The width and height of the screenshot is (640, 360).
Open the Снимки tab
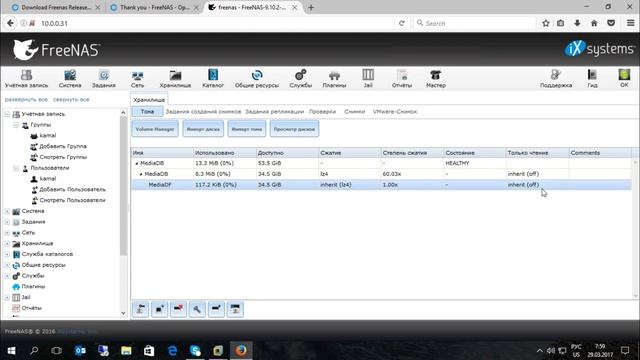click(354, 111)
